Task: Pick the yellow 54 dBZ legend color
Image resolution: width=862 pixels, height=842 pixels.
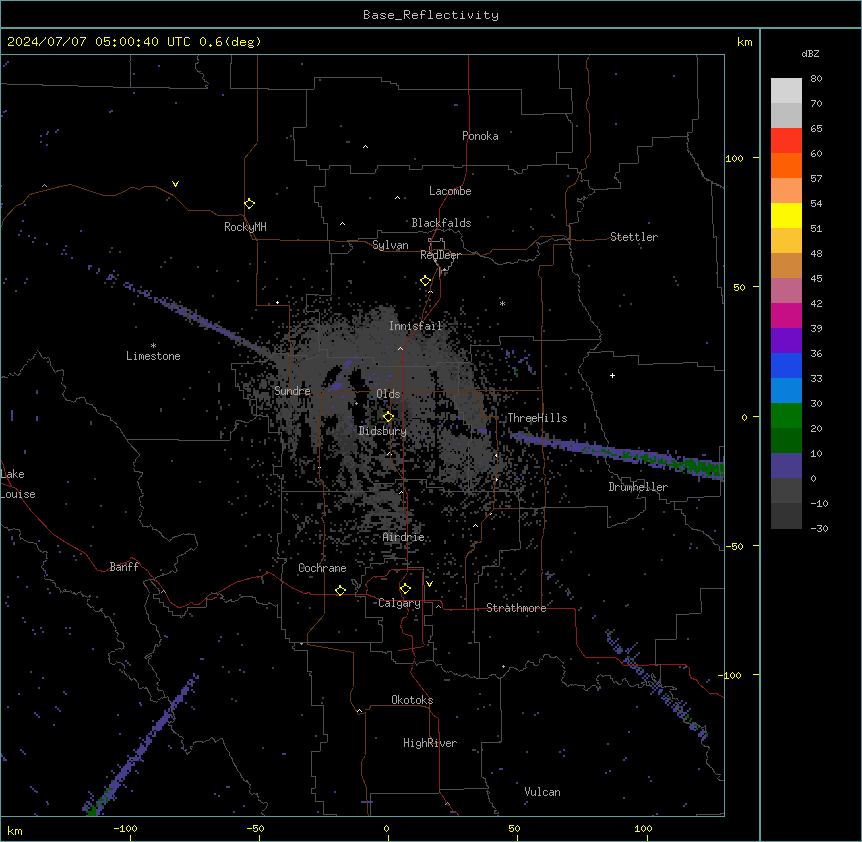Action: point(786,216)
